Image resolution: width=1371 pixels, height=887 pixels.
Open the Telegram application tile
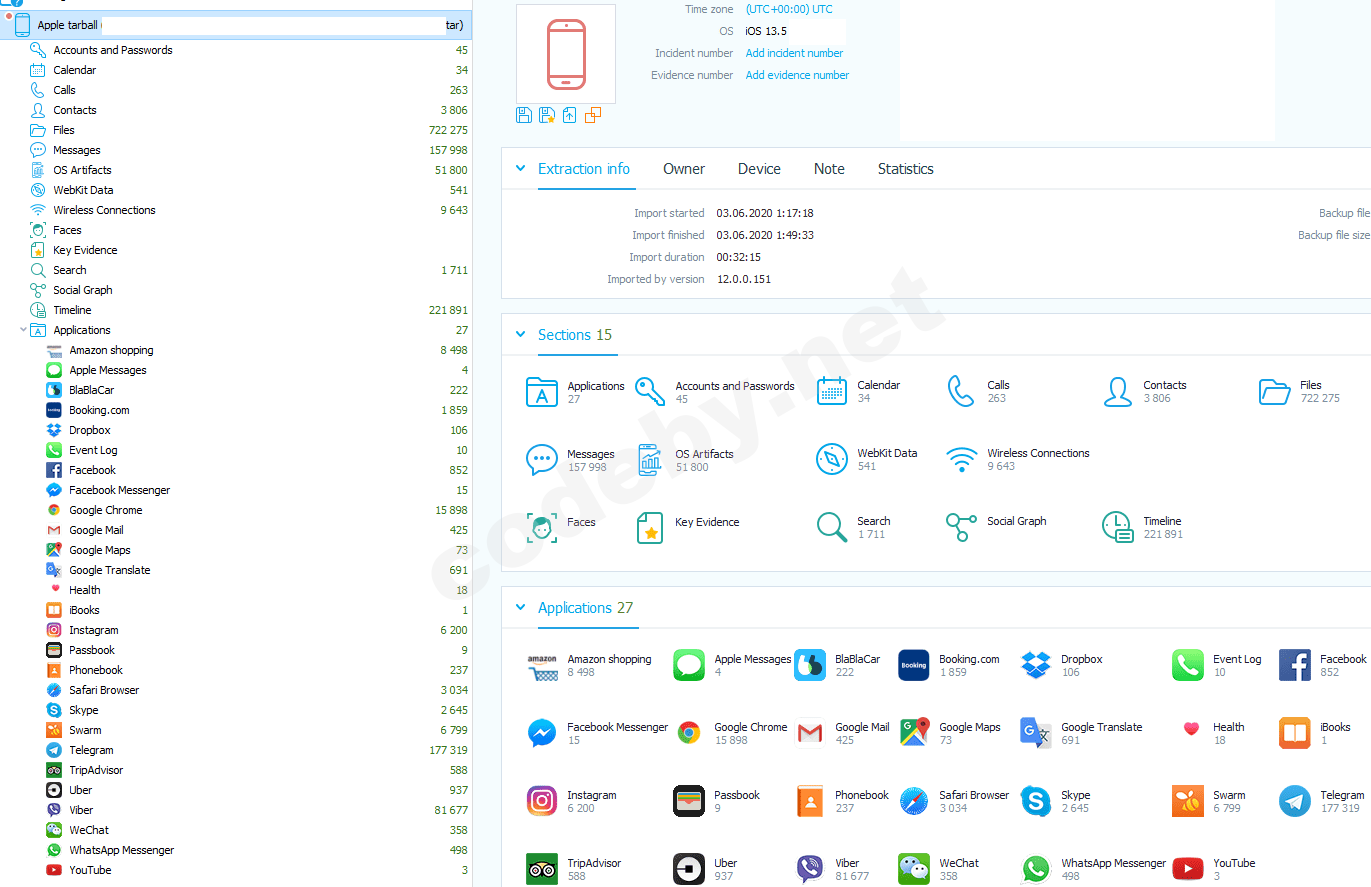click(1322, 801)
